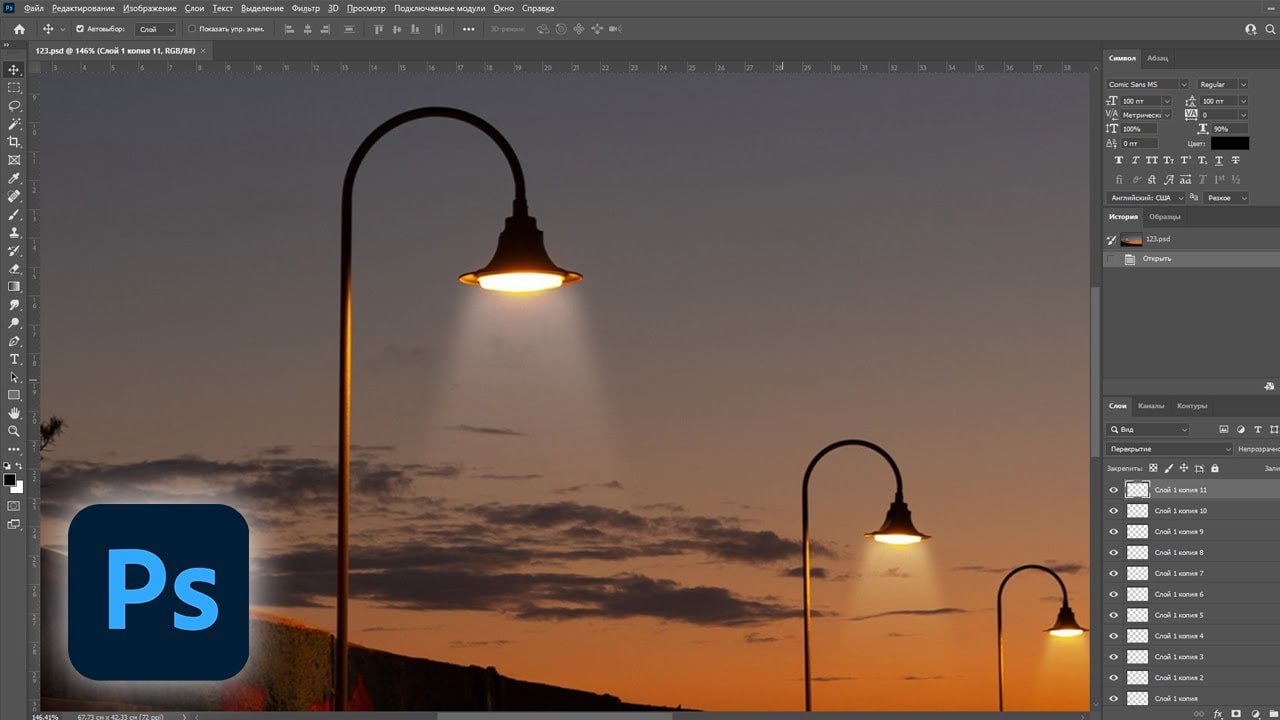Viewport: 1280px width, 720px height.
Task: Open the Comic Sans MS font dropdown
Action: point(1147,85)
